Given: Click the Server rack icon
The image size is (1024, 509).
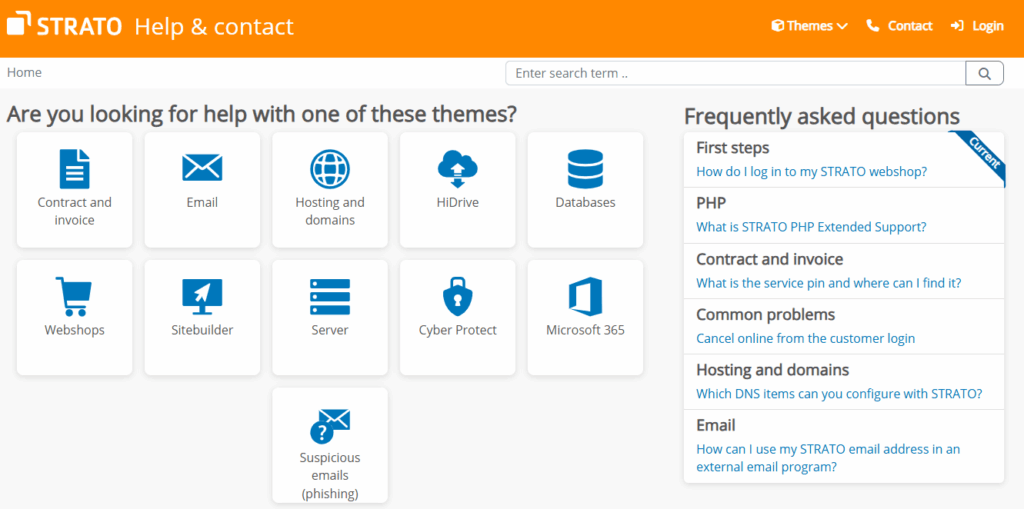Looking at the screenshot, I should 330,297.
